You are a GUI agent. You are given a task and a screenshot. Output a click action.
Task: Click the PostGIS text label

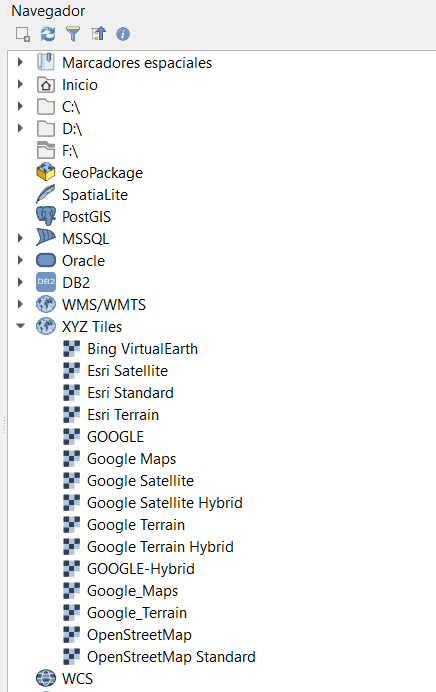[x=86, y=217]
